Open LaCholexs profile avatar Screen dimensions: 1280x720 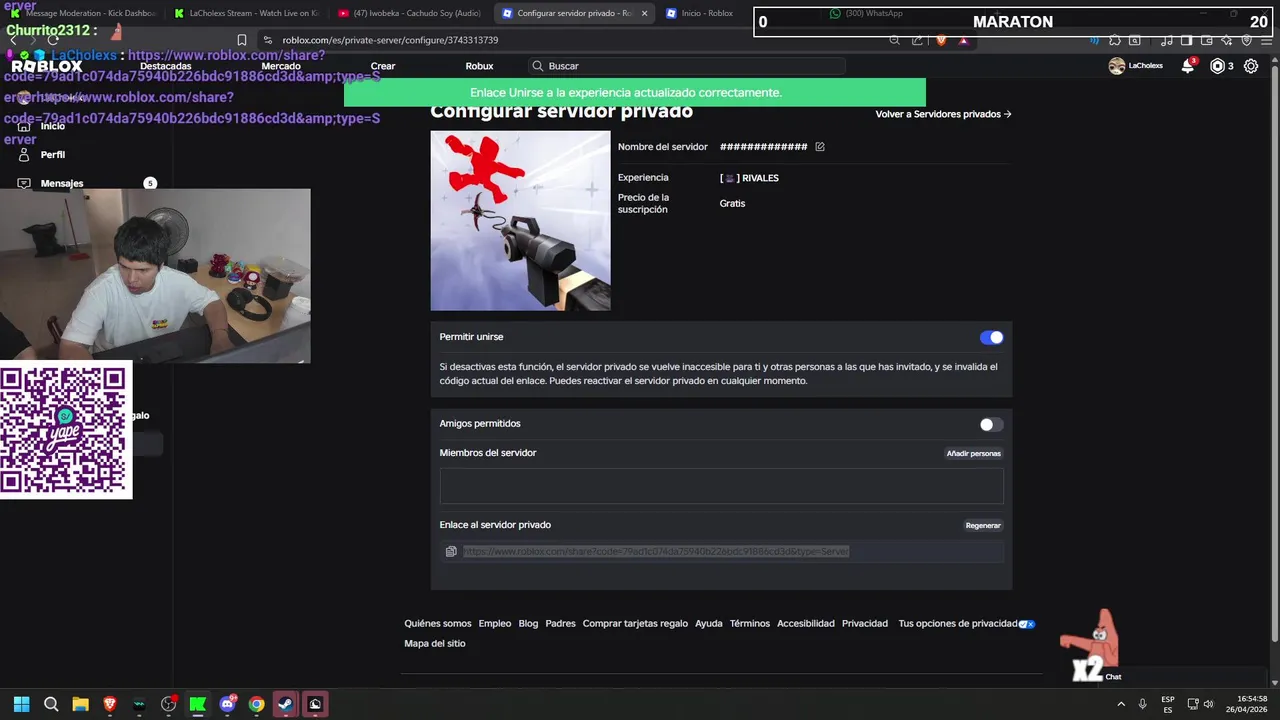coord(1117,66)
